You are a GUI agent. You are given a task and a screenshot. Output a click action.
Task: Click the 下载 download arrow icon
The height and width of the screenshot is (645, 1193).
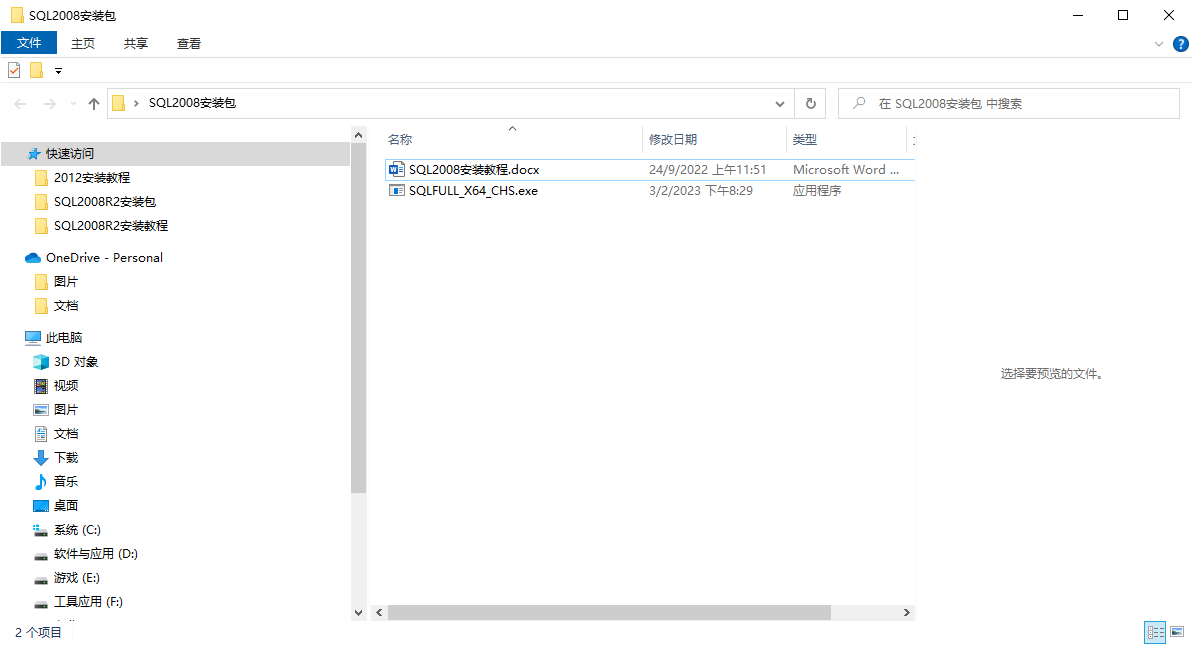(41, 458)
